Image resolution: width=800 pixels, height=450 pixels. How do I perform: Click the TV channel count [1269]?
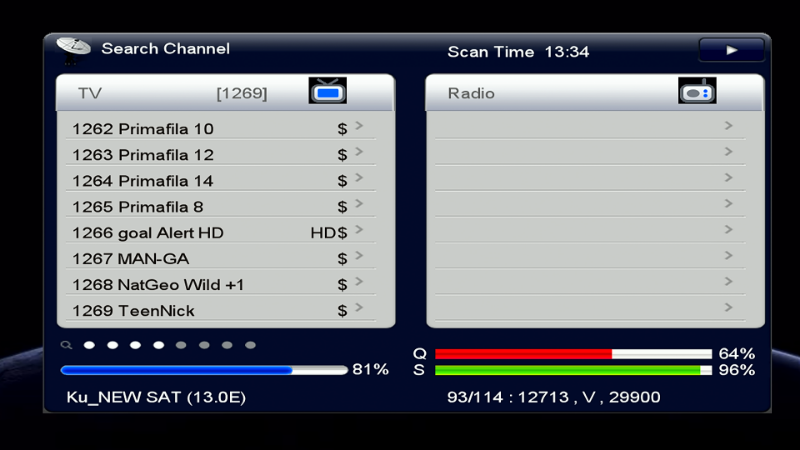[242, 93]
